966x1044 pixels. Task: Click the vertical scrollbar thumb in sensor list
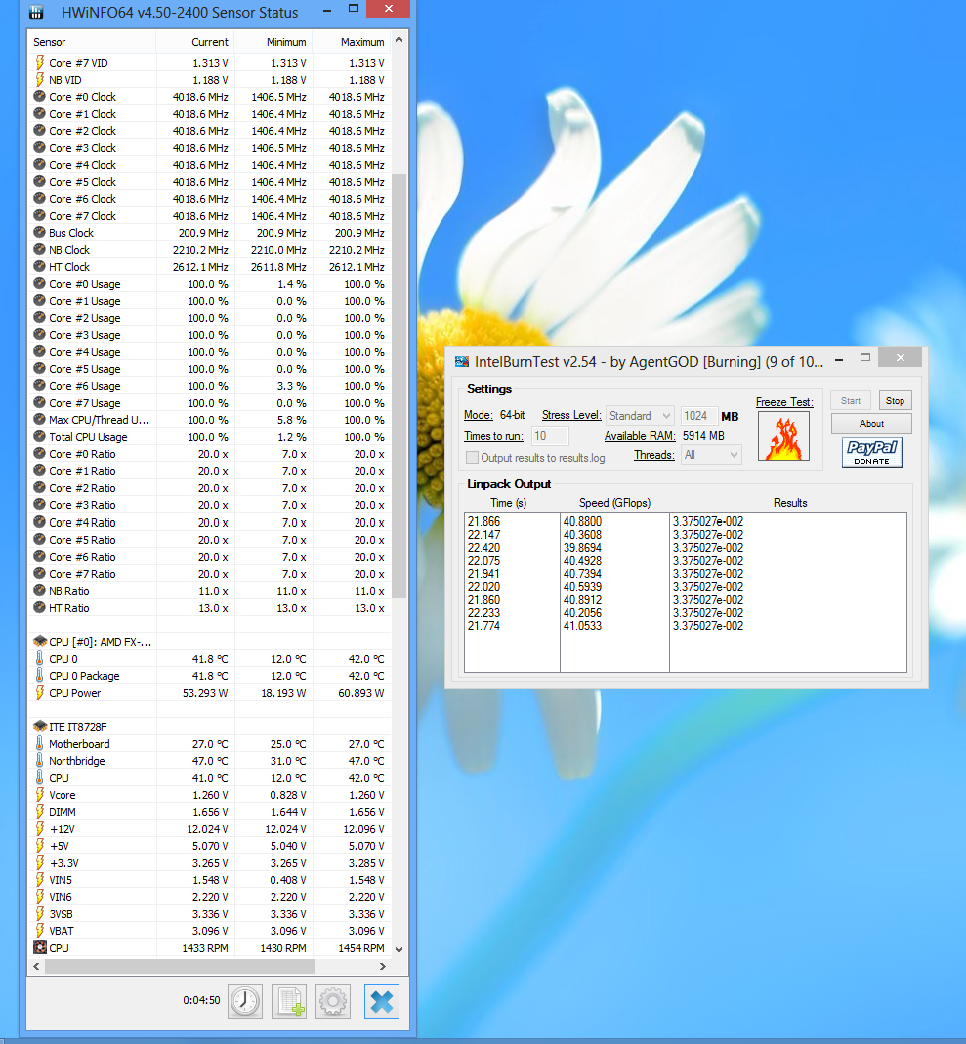[x=399, y=386]
